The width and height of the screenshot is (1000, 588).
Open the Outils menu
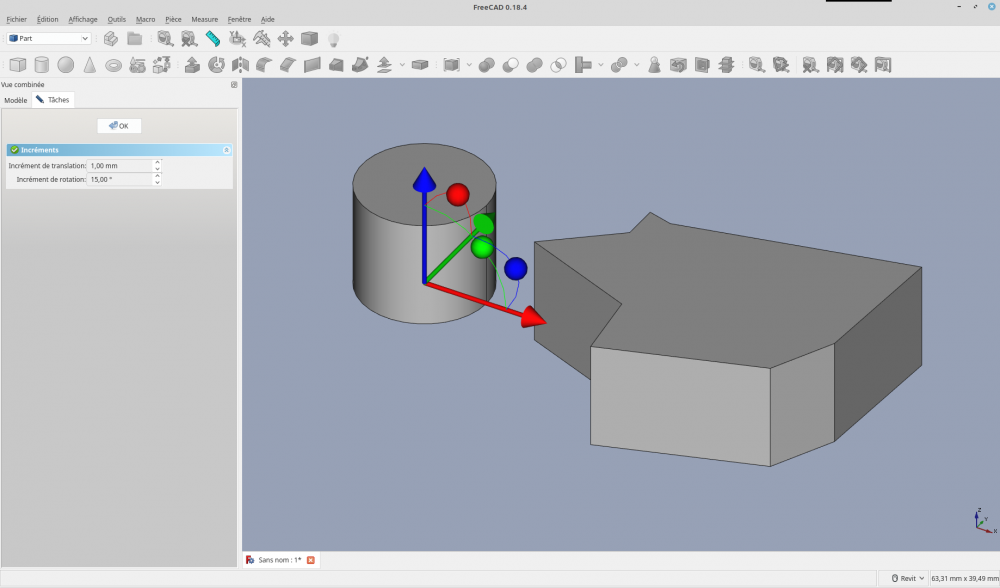(x=117, y=19)
